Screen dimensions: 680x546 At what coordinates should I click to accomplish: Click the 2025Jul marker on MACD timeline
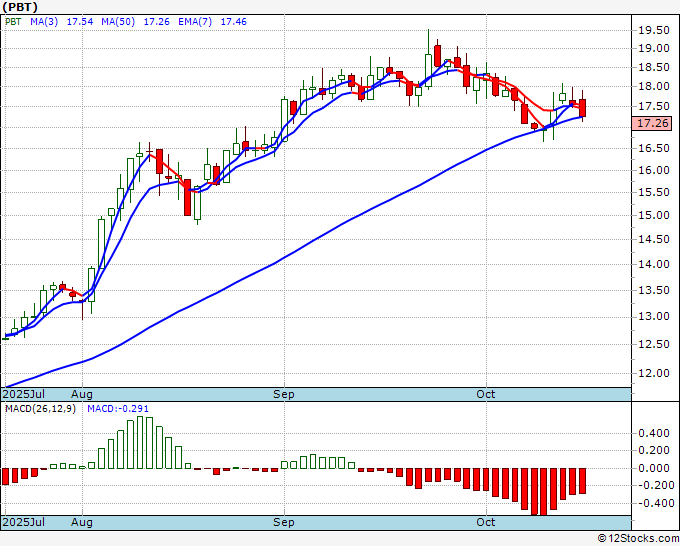click(24, 522)
